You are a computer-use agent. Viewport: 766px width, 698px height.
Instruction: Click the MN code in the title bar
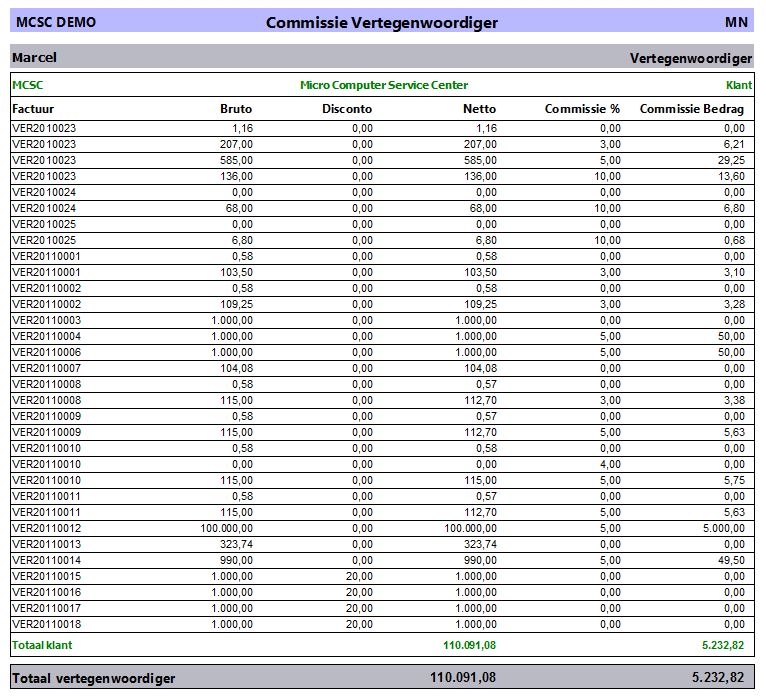pos(736,22)
